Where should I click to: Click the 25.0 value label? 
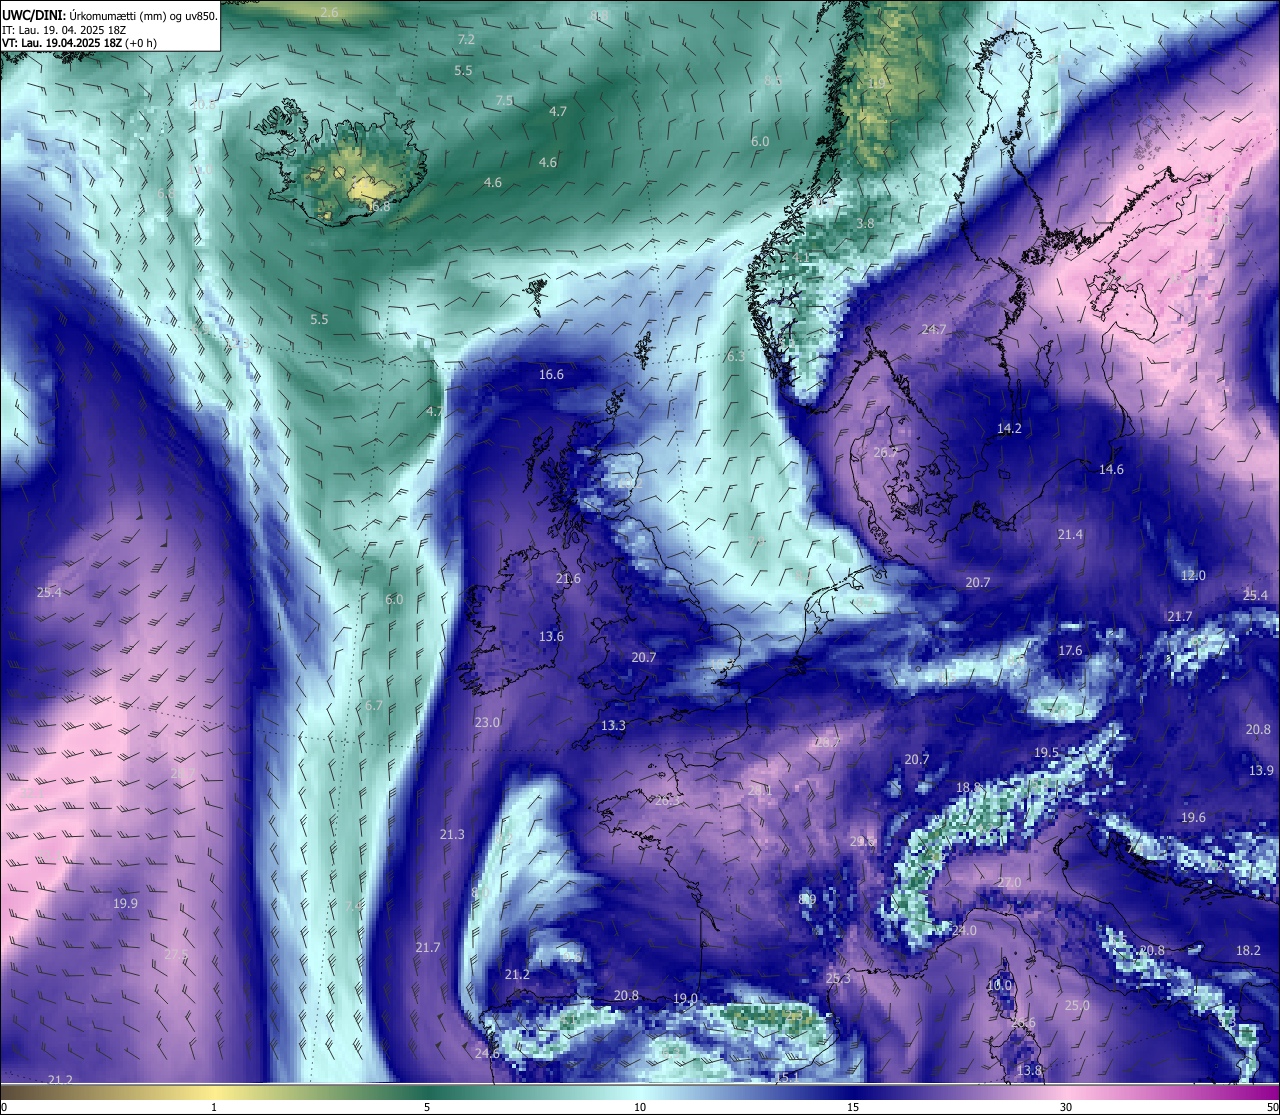coord(1077,1005)
